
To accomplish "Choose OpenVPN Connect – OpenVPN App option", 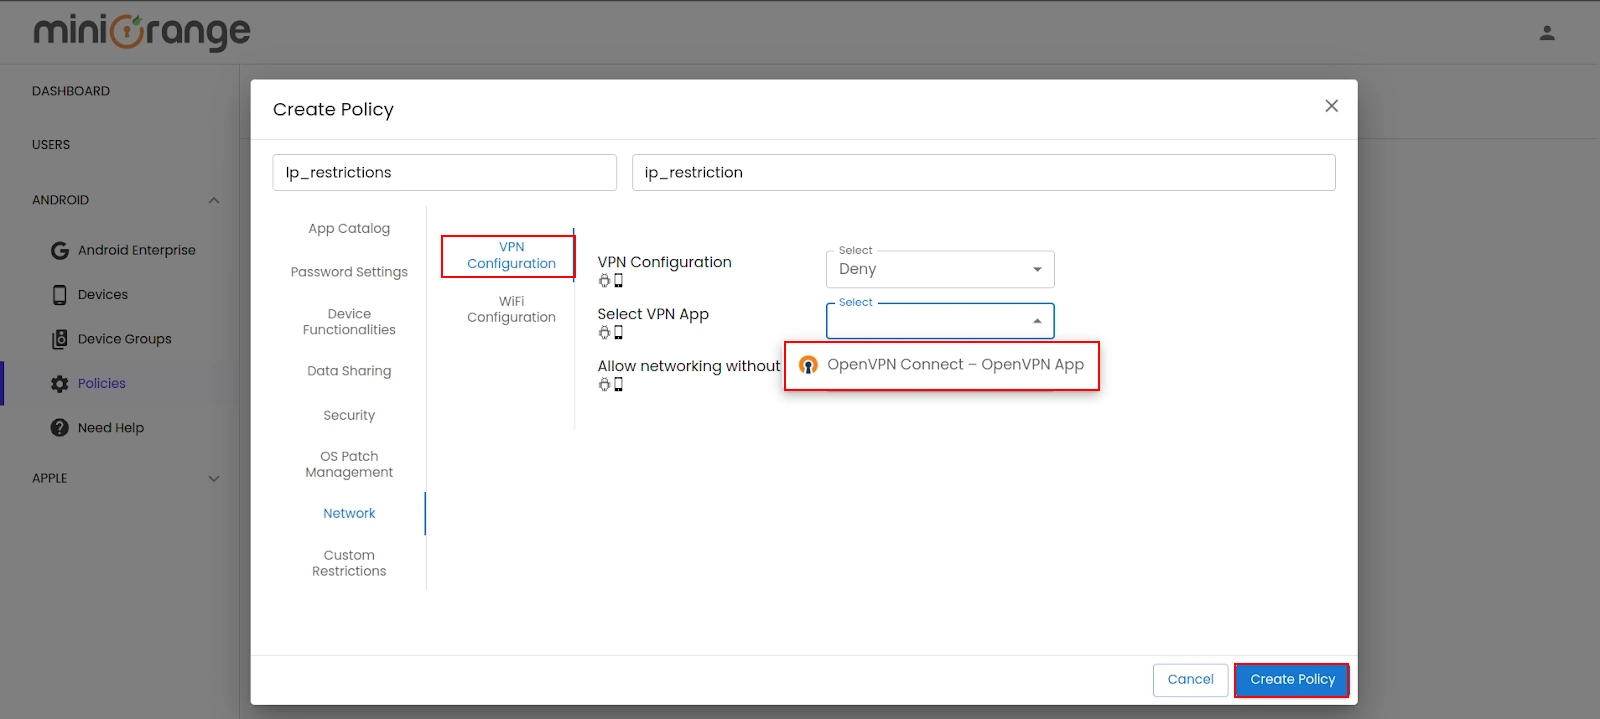I will (x=942, y=365).
